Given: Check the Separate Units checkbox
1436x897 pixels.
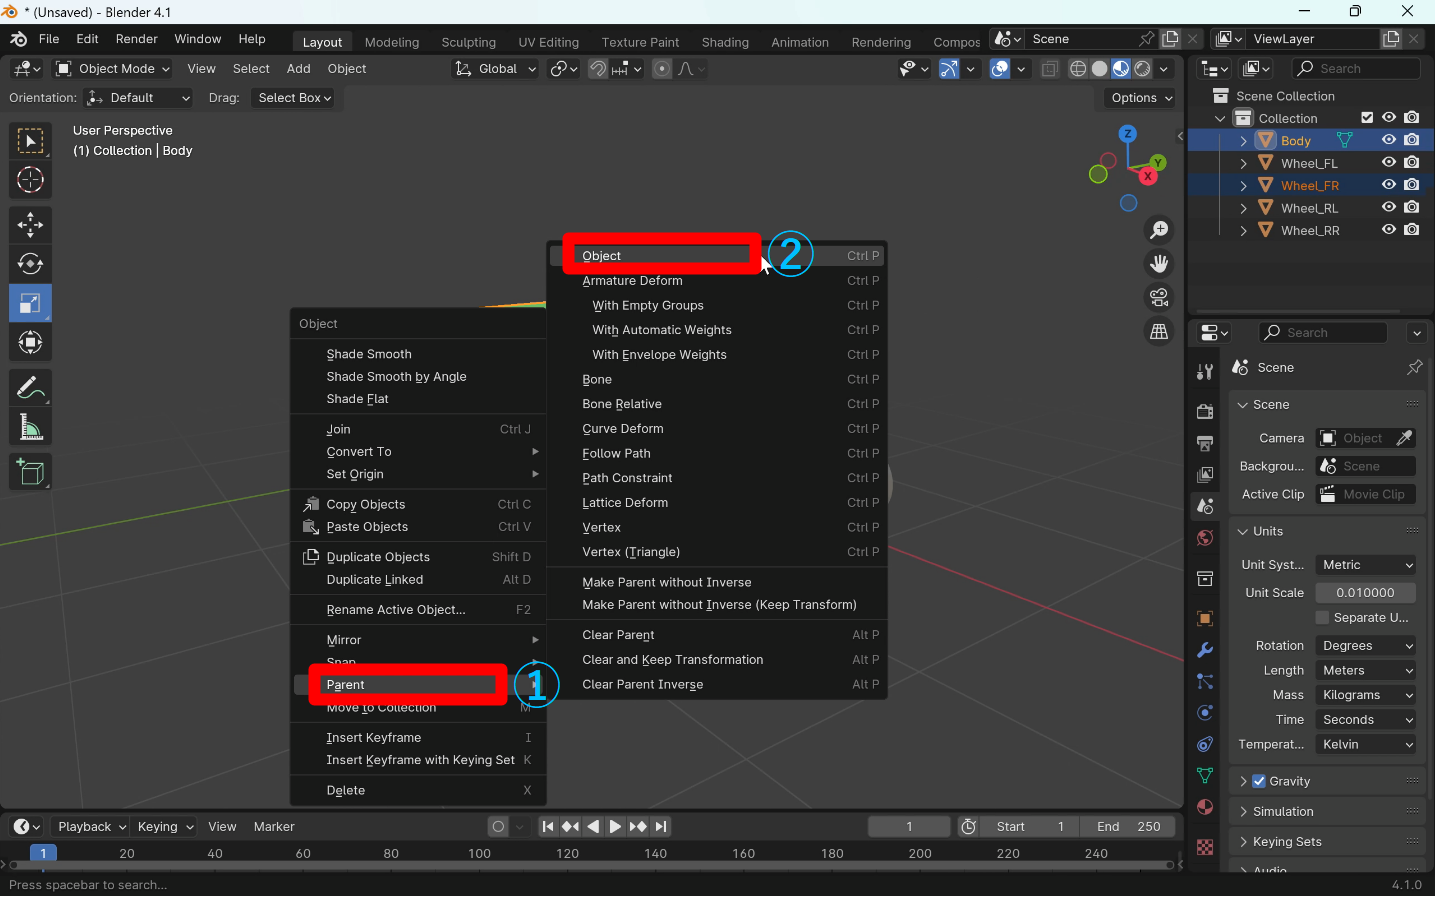Looking at the screenshot, I should tap(1323, 618).
